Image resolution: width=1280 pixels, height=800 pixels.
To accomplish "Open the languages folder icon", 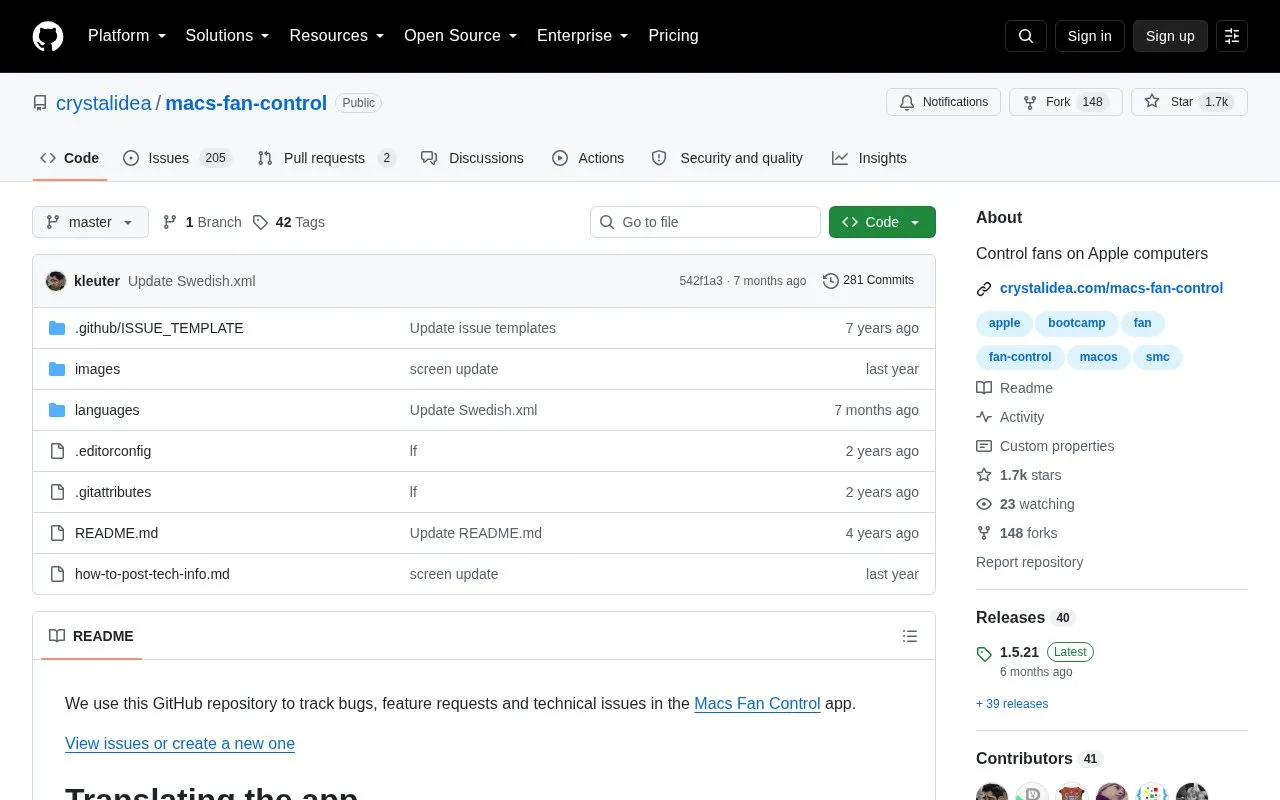I will (57, 410).
